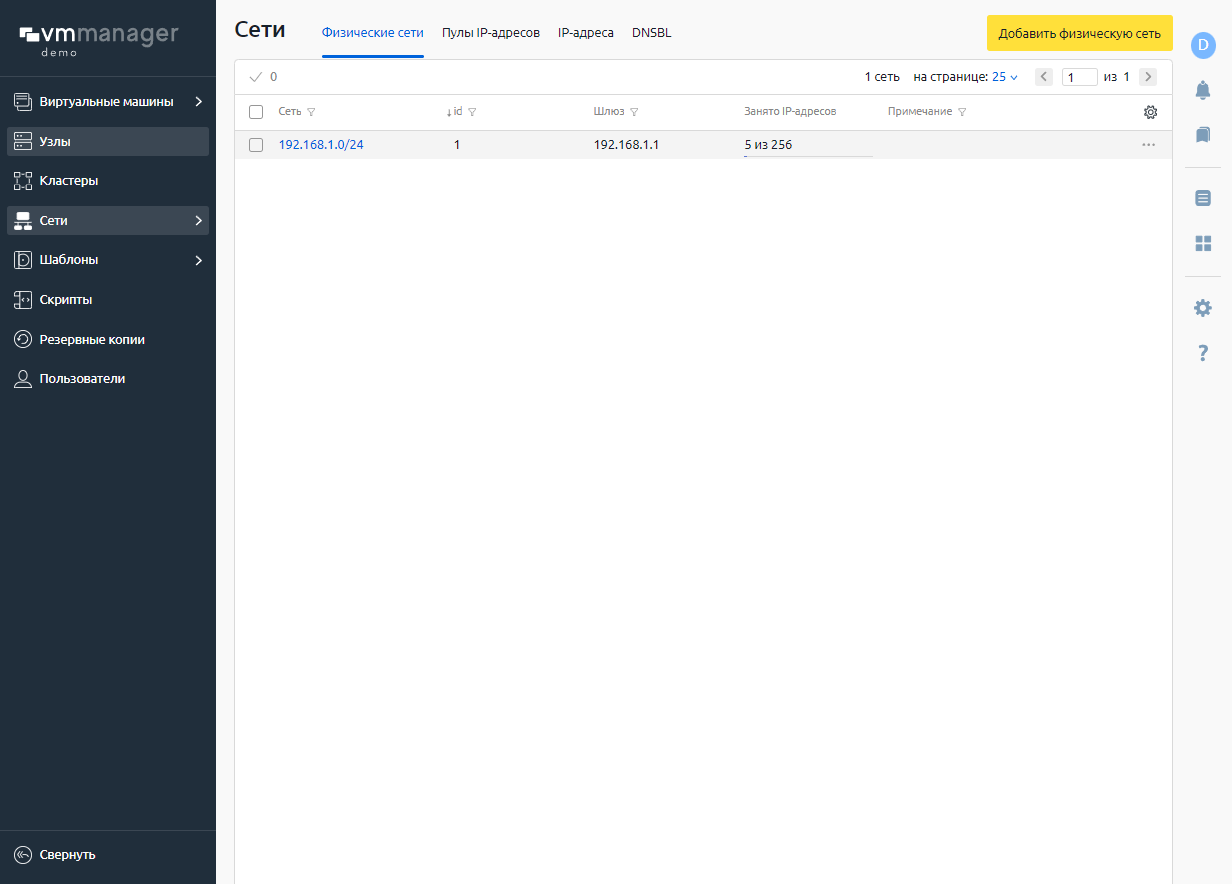The height and width of the screenshot is (884, 1232).
Task: Open the per-page 25 dropdown
Action: point(1005,77)
